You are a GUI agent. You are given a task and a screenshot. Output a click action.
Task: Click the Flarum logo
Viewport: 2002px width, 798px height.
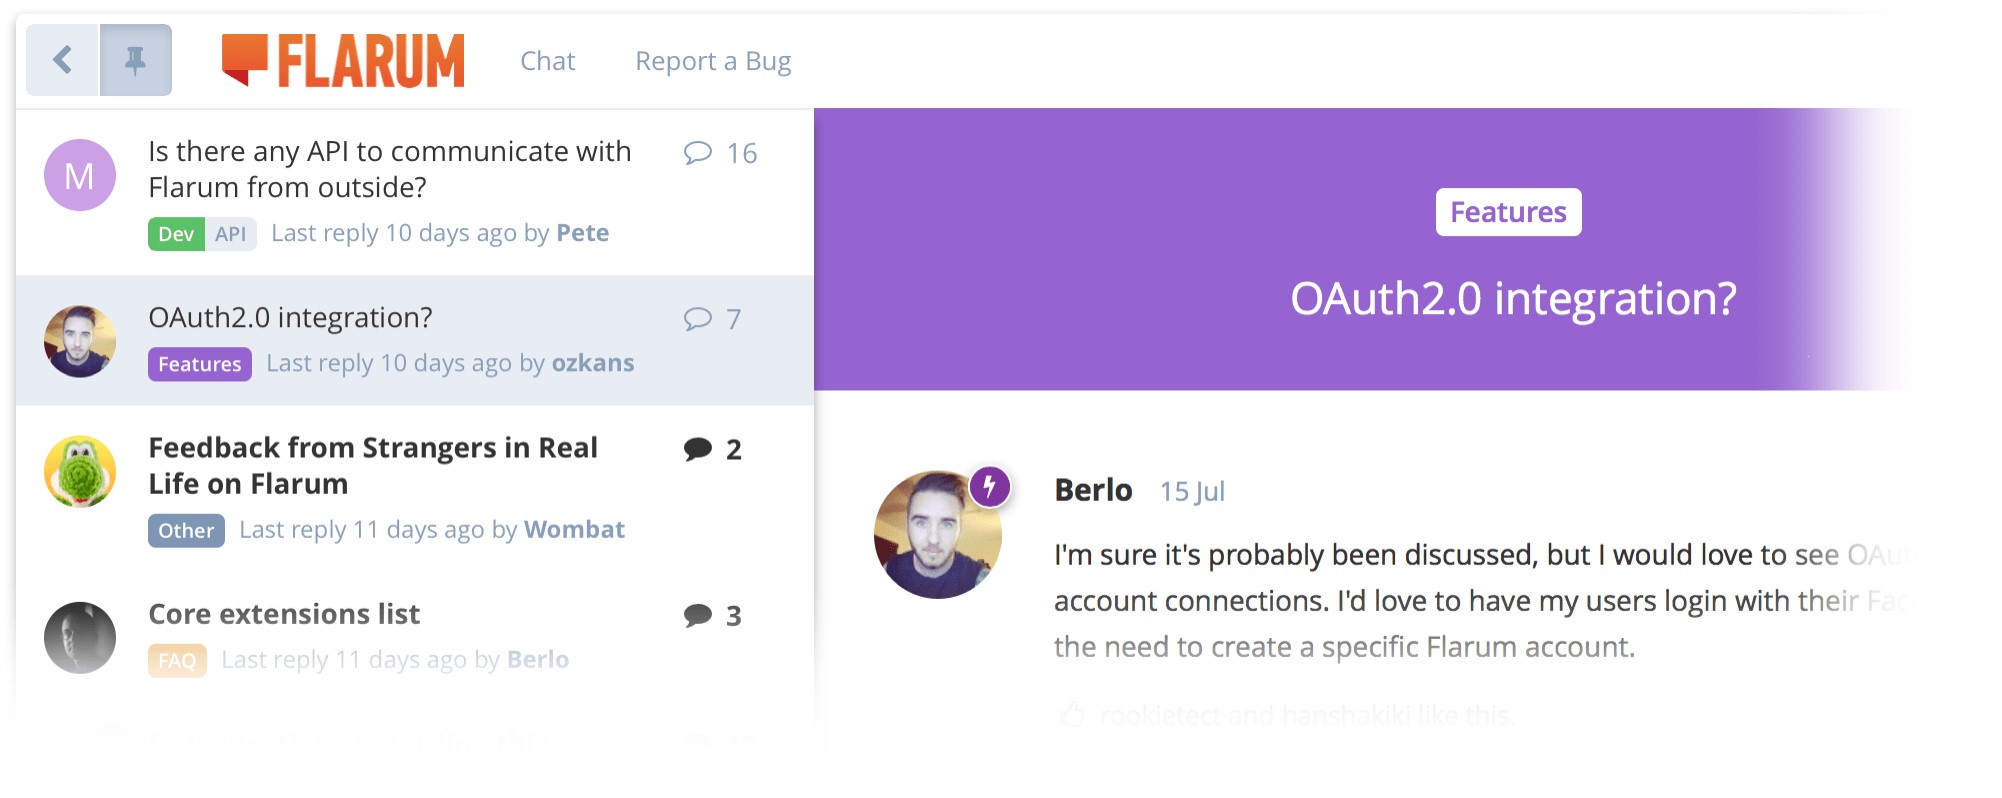(343, 61)
